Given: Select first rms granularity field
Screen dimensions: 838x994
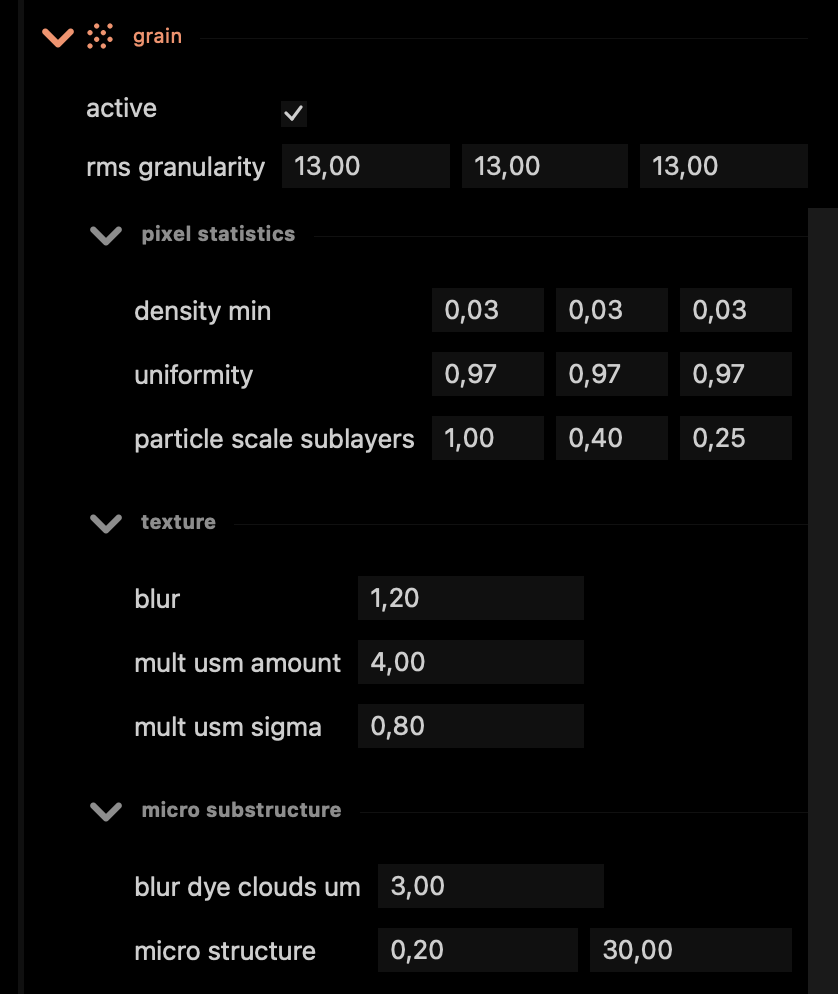Looking at the screenshot, I should (x=366, y=166).
